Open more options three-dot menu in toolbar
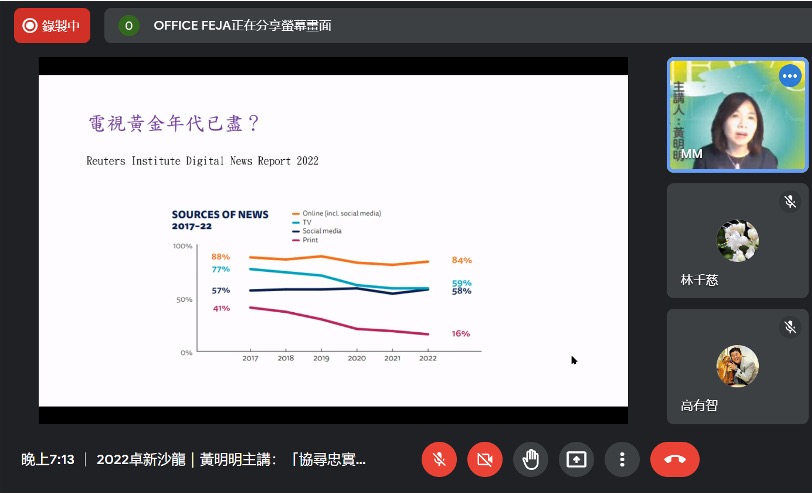Viewport: 812px width, 494px height. coord(622,459)
